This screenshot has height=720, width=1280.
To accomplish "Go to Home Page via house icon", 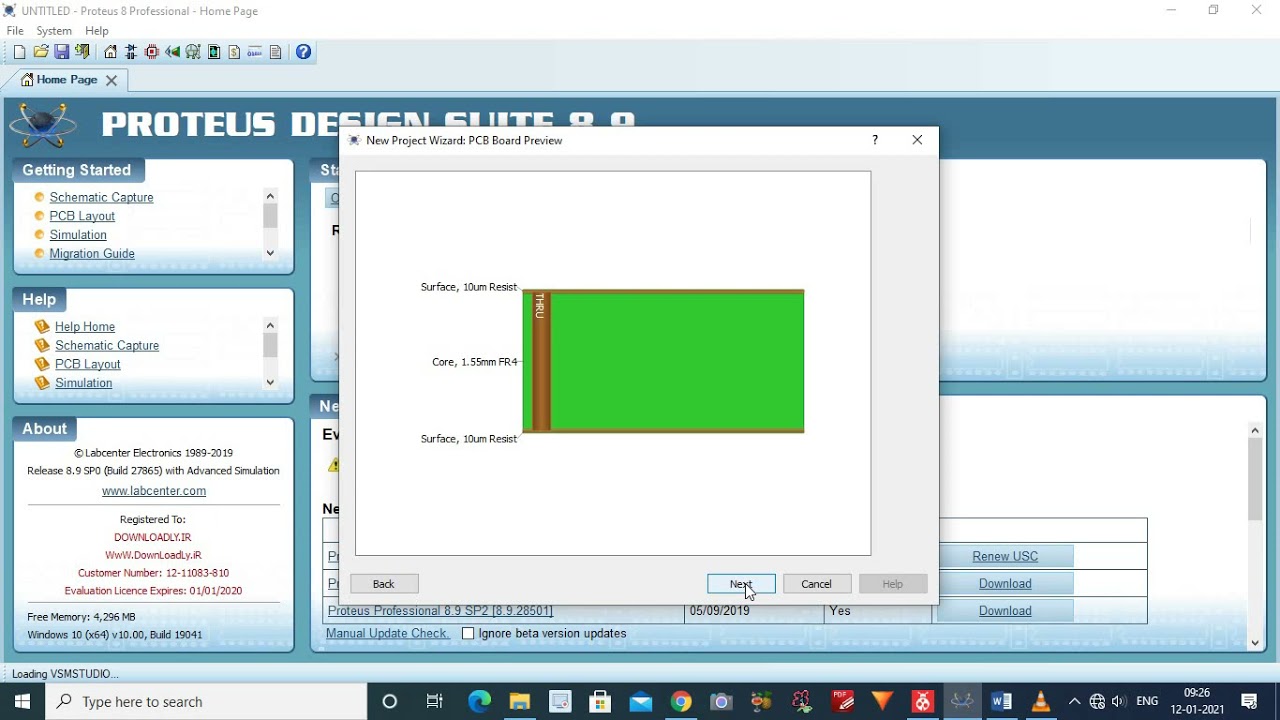I will [x=110, y=52].
